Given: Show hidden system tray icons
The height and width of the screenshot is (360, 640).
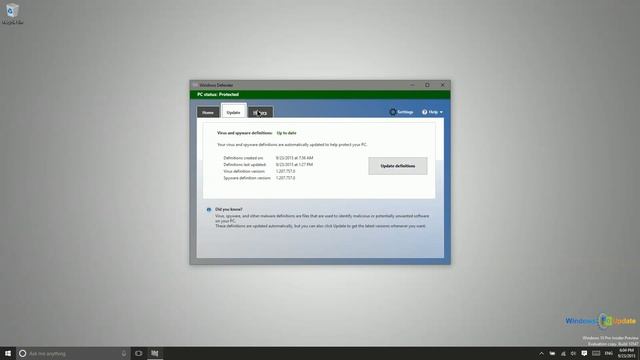Looking at the screenshot, I should click(541, 353).
